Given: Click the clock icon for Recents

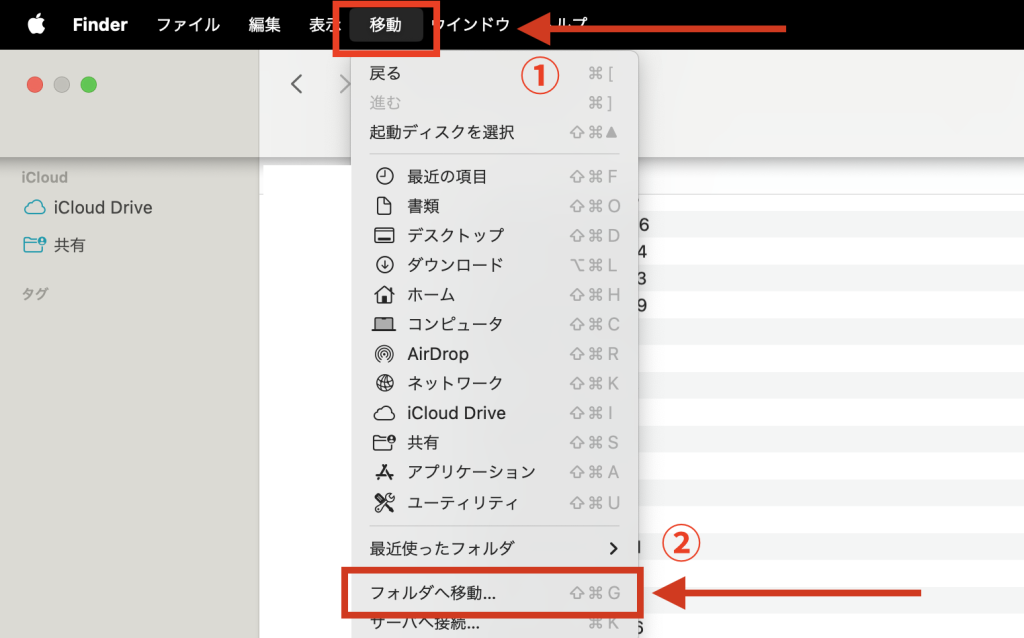Looking at the screenshot, I should pos(384,177).
